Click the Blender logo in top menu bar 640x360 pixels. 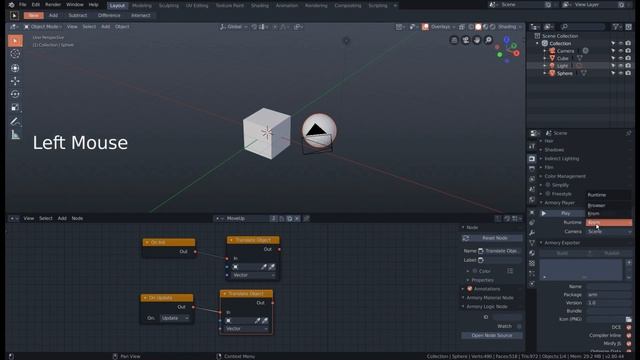11,5
